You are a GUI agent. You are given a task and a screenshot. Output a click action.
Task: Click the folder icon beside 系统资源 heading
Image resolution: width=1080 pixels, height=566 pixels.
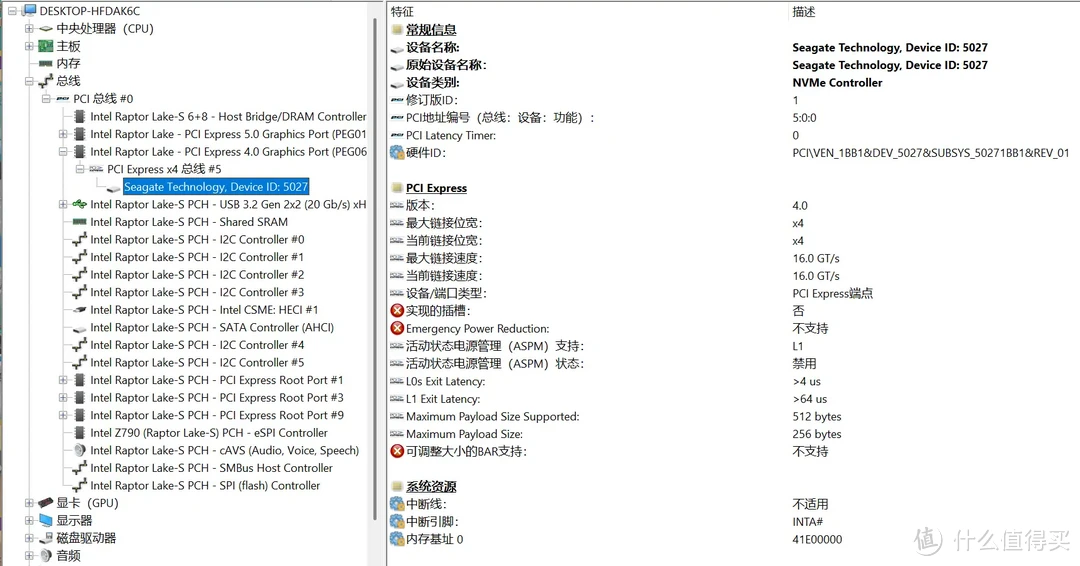pyautogui.click(x=397, y=486)
